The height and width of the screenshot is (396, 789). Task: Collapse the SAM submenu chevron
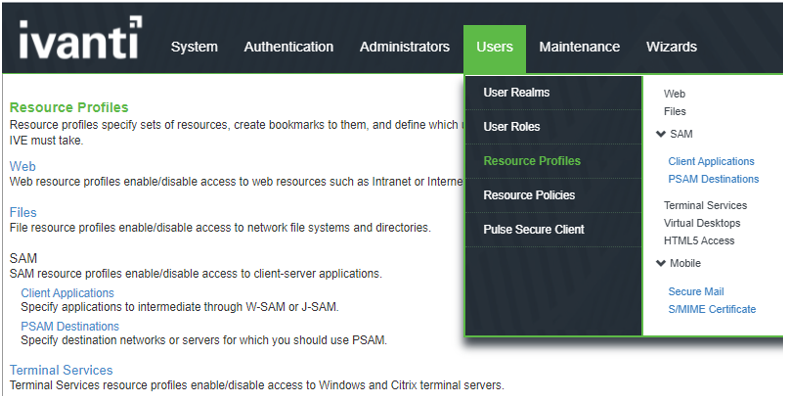click(x=661, y=134)
